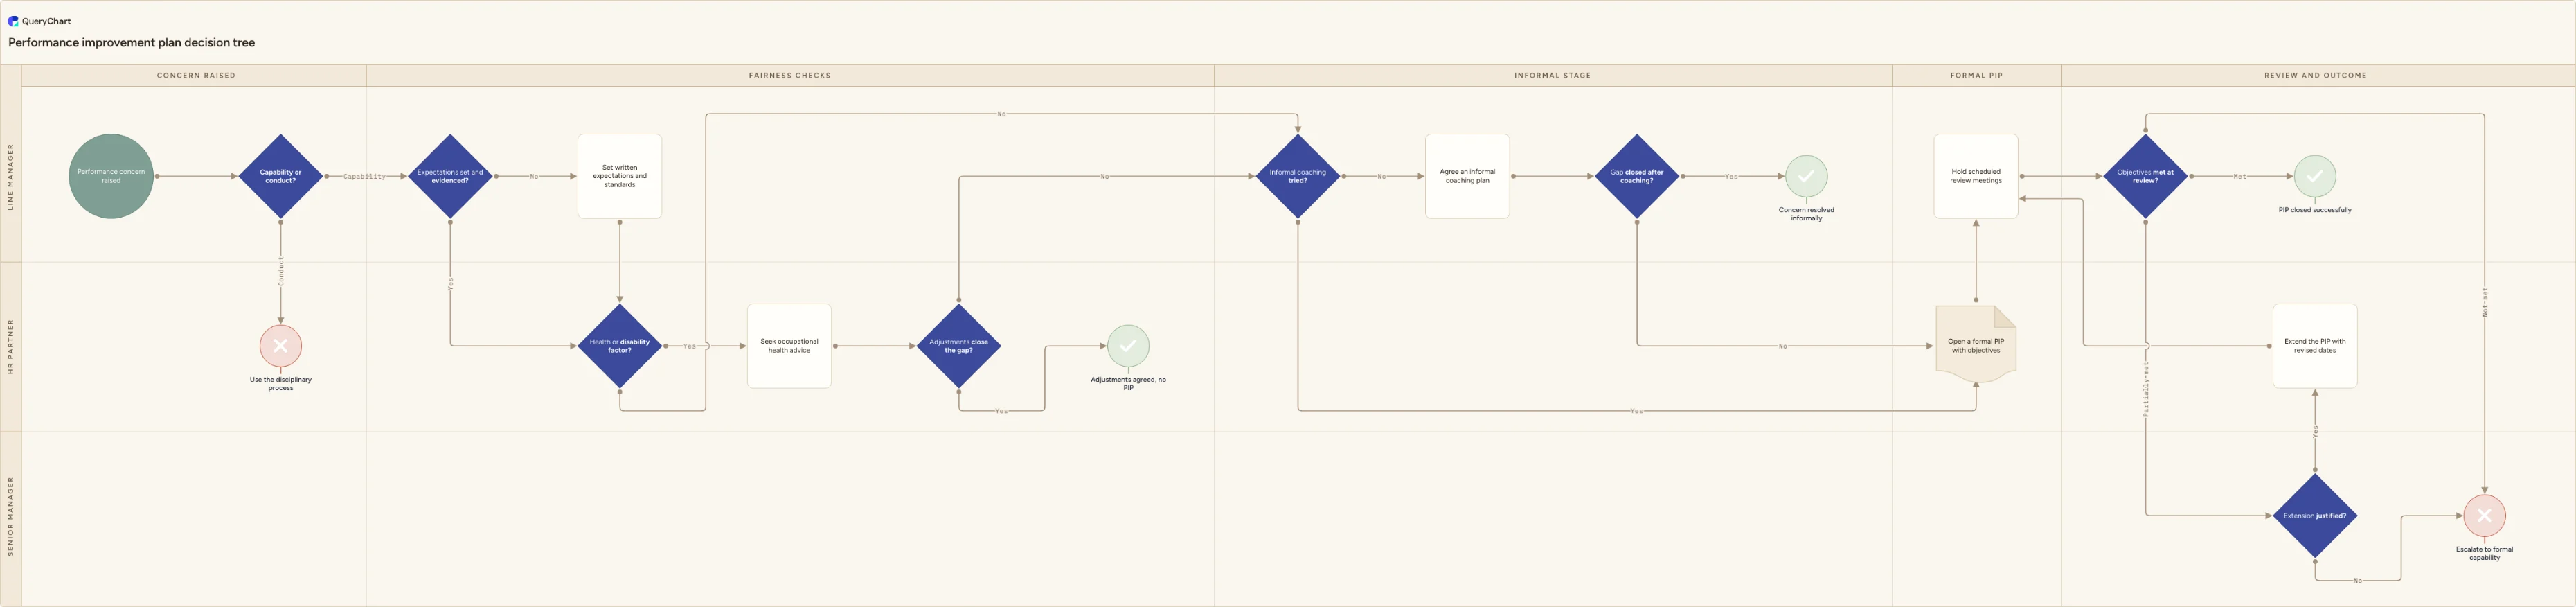Click the 'Objectives met at review?' decision
The image size is (2576, 607).
[2145, 176]
